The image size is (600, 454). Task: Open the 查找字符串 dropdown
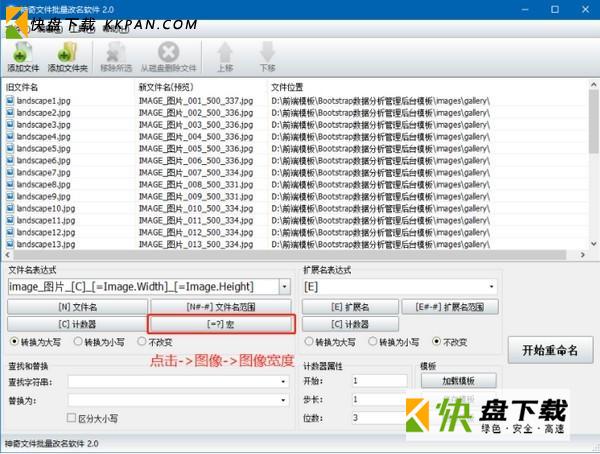pyautogui.click(x=283, y=382)
